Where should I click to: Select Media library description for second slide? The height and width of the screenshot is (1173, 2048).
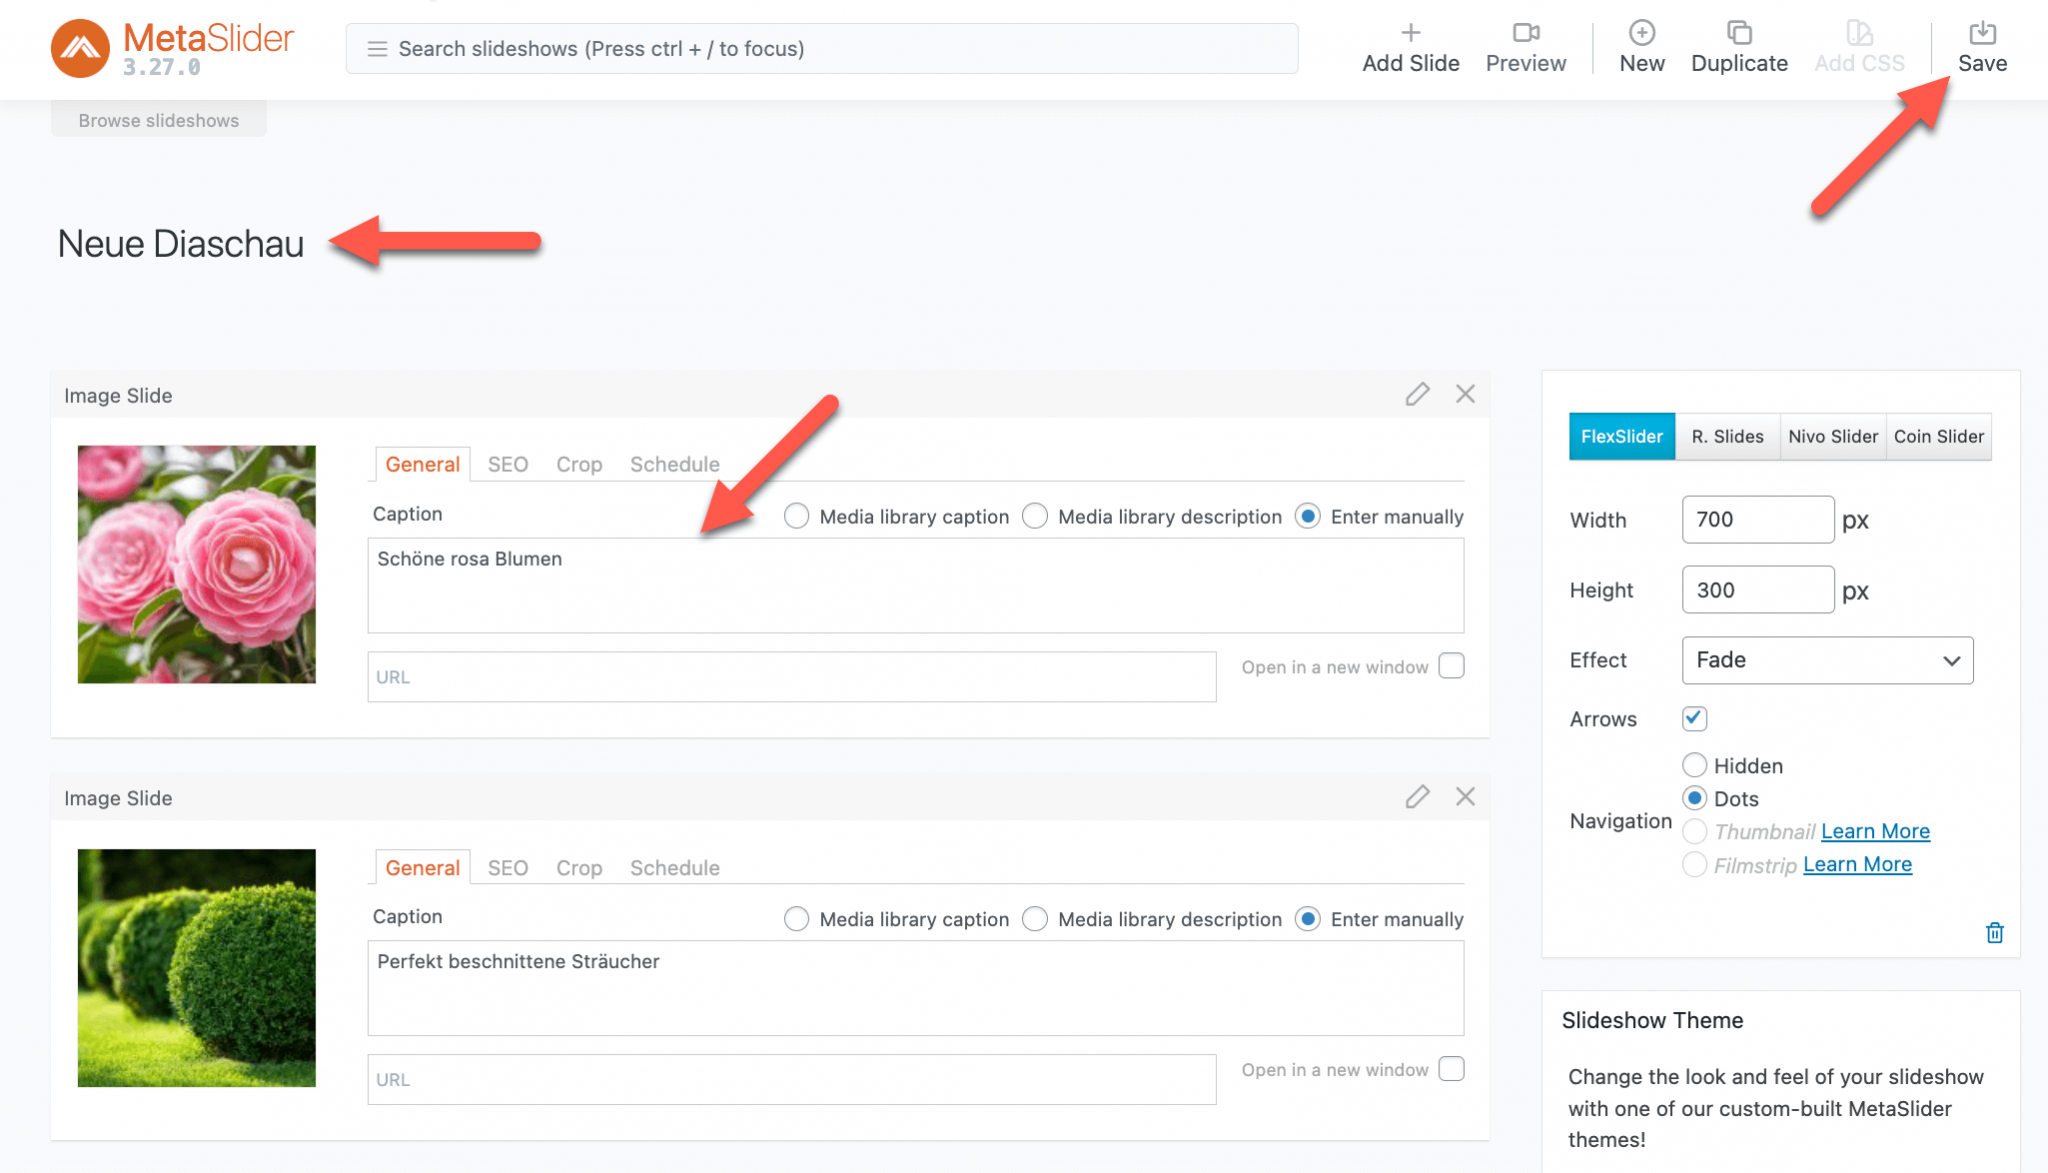pyautogui.click(x=1035, y=919)
